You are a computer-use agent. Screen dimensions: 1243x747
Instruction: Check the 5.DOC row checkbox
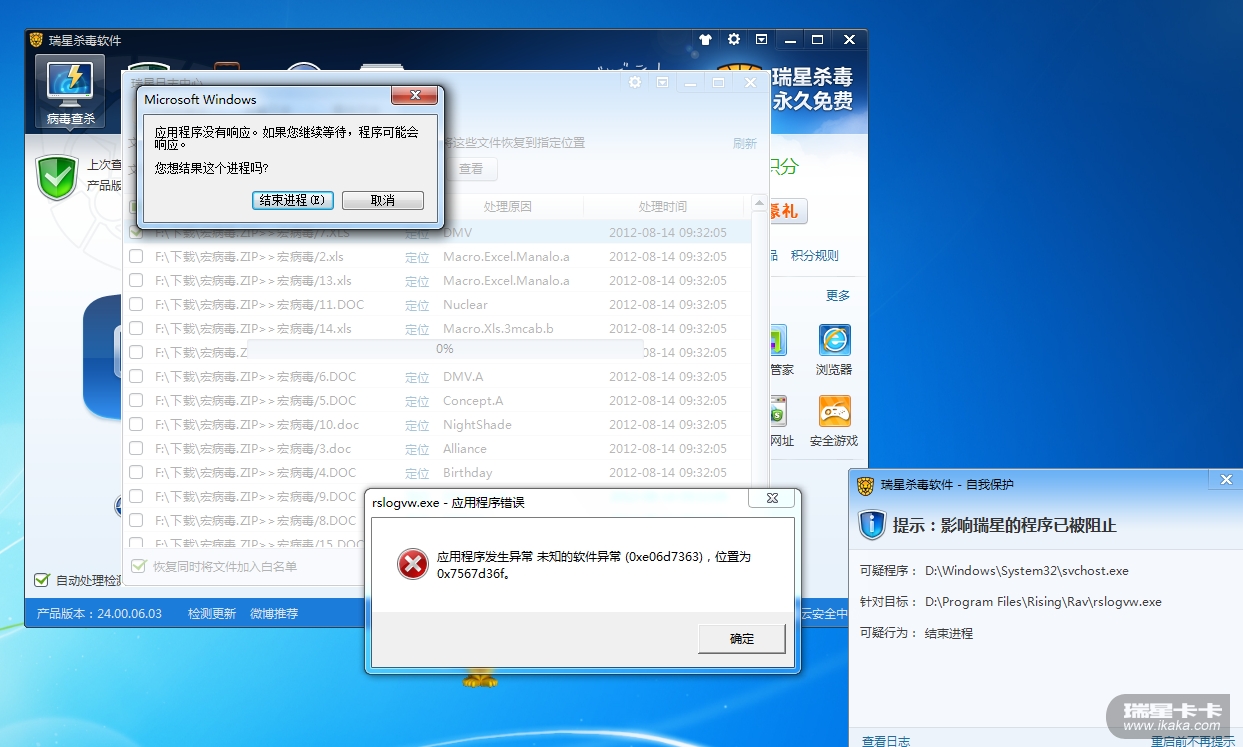point(136,400)
